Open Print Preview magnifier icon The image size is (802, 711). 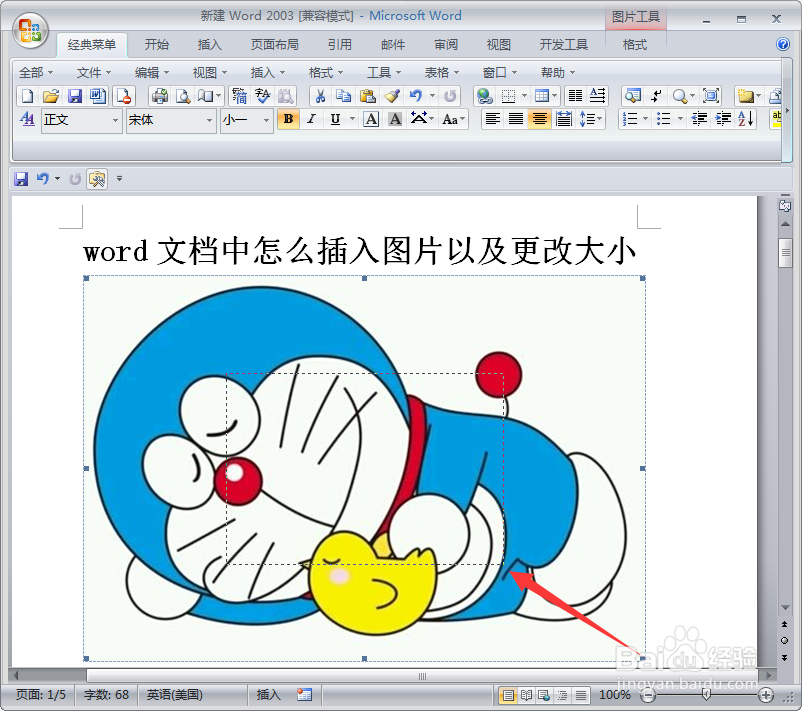[183, 96]
